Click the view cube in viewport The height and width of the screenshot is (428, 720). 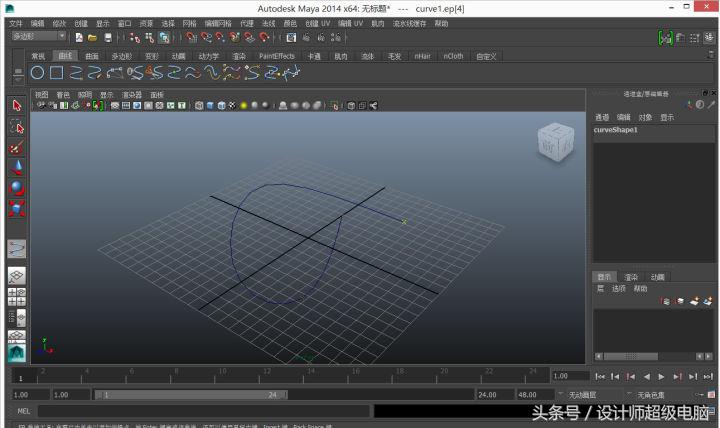[x=556, y=142]
